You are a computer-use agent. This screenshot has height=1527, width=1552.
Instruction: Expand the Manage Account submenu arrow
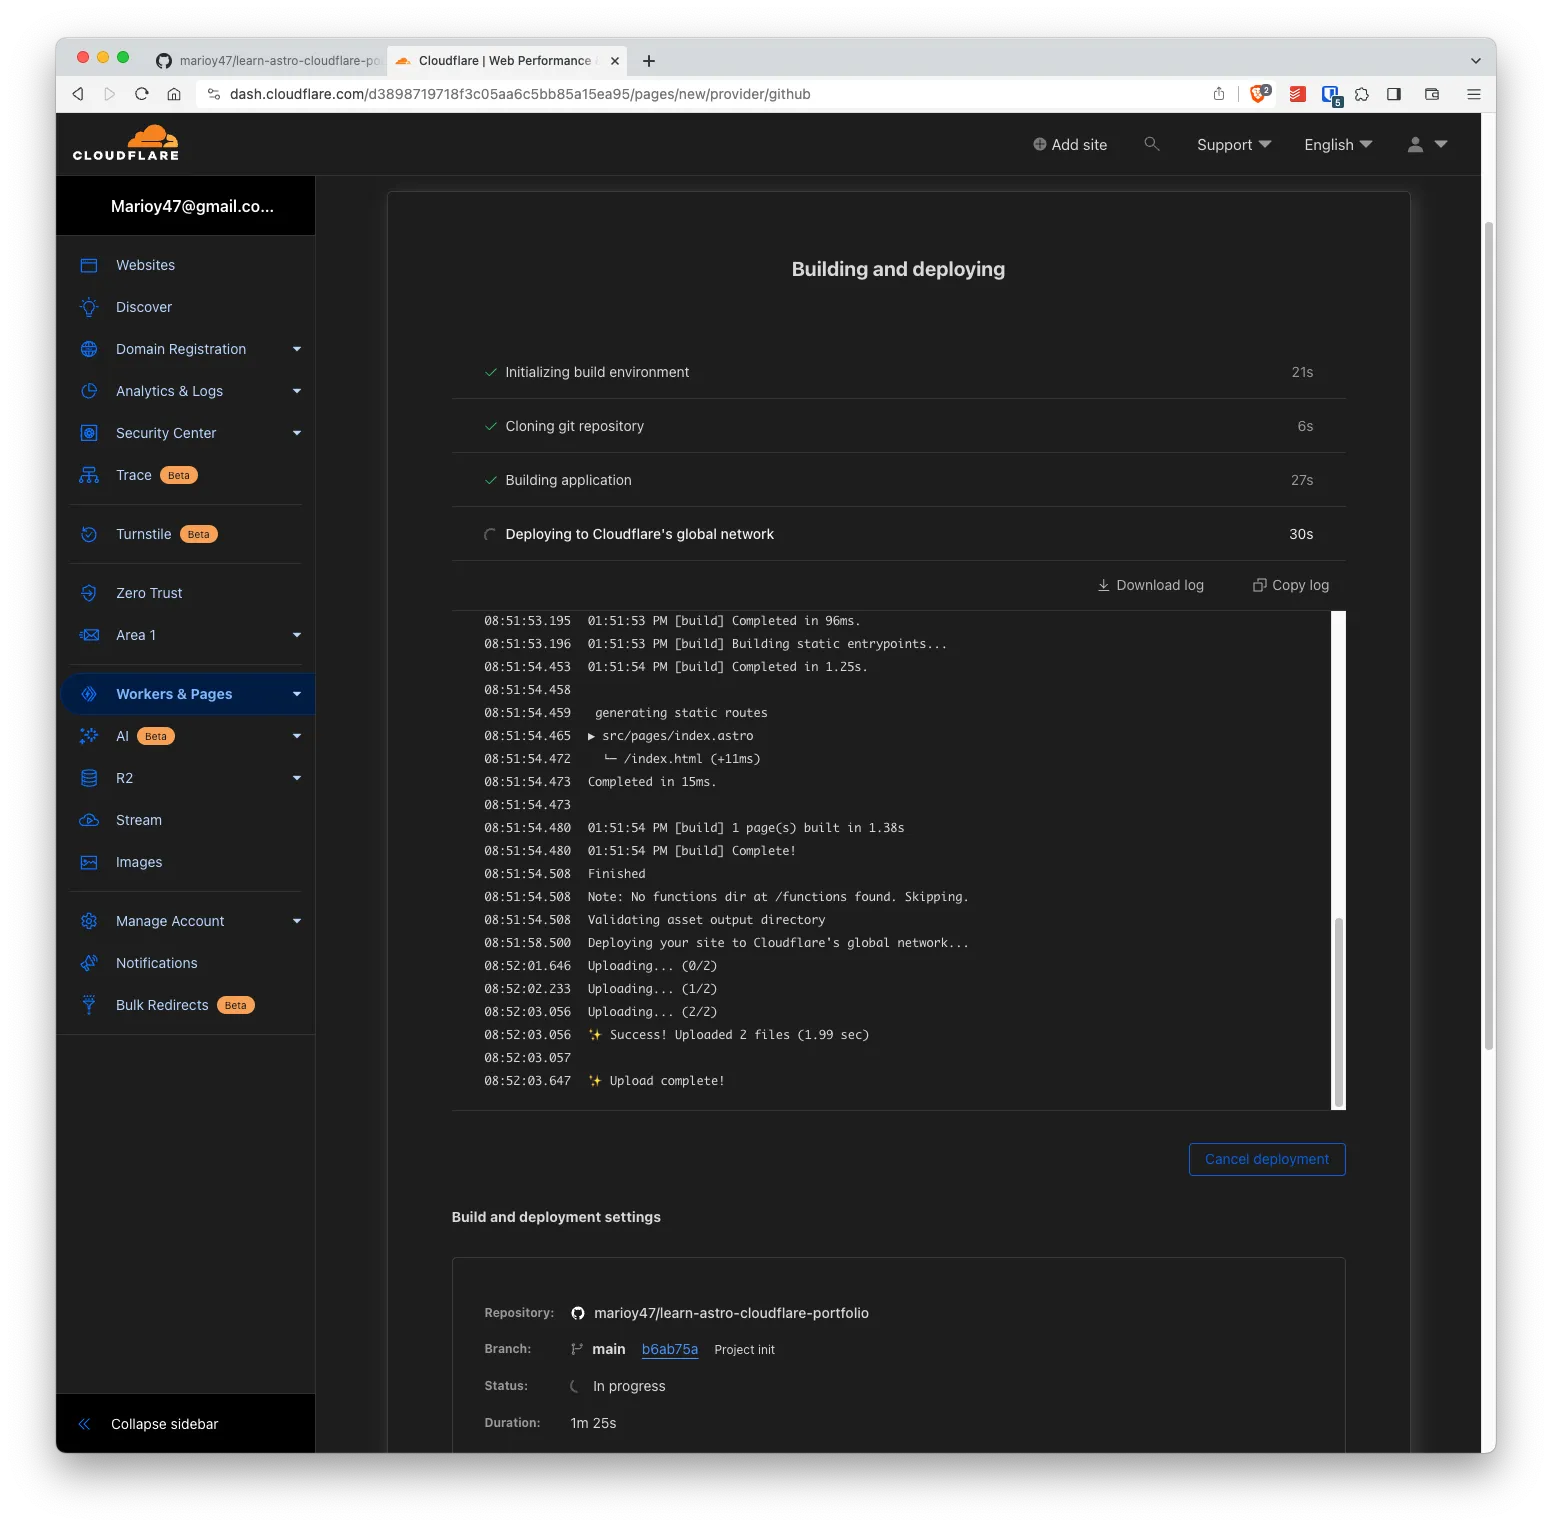(x=297, y=921)
